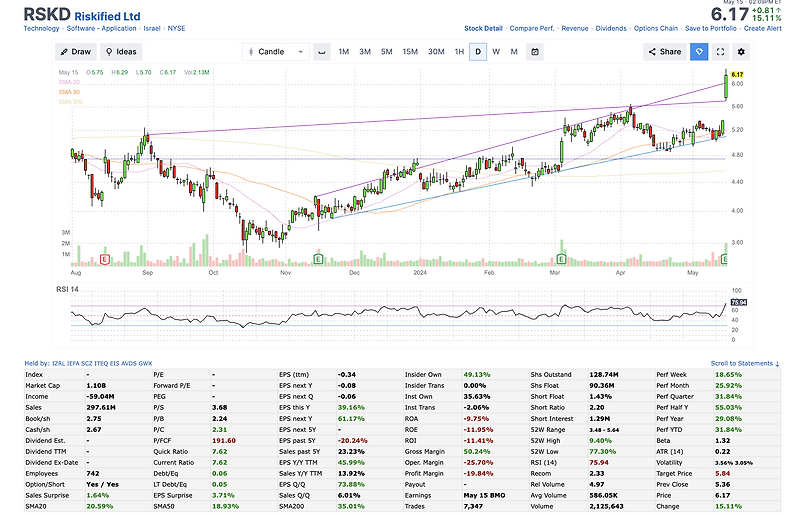Open the Ideas lightbulb button

tap(121, 52)
